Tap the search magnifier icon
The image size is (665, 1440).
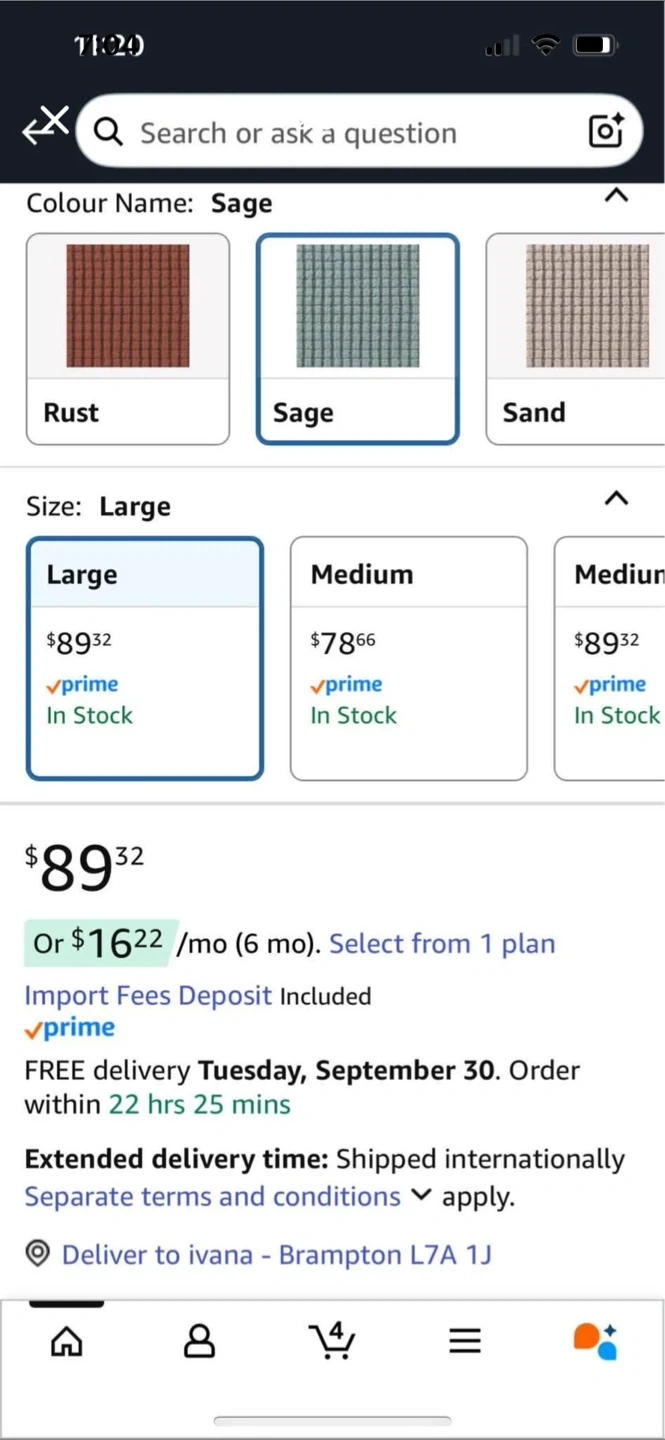[x=108, y=132]
